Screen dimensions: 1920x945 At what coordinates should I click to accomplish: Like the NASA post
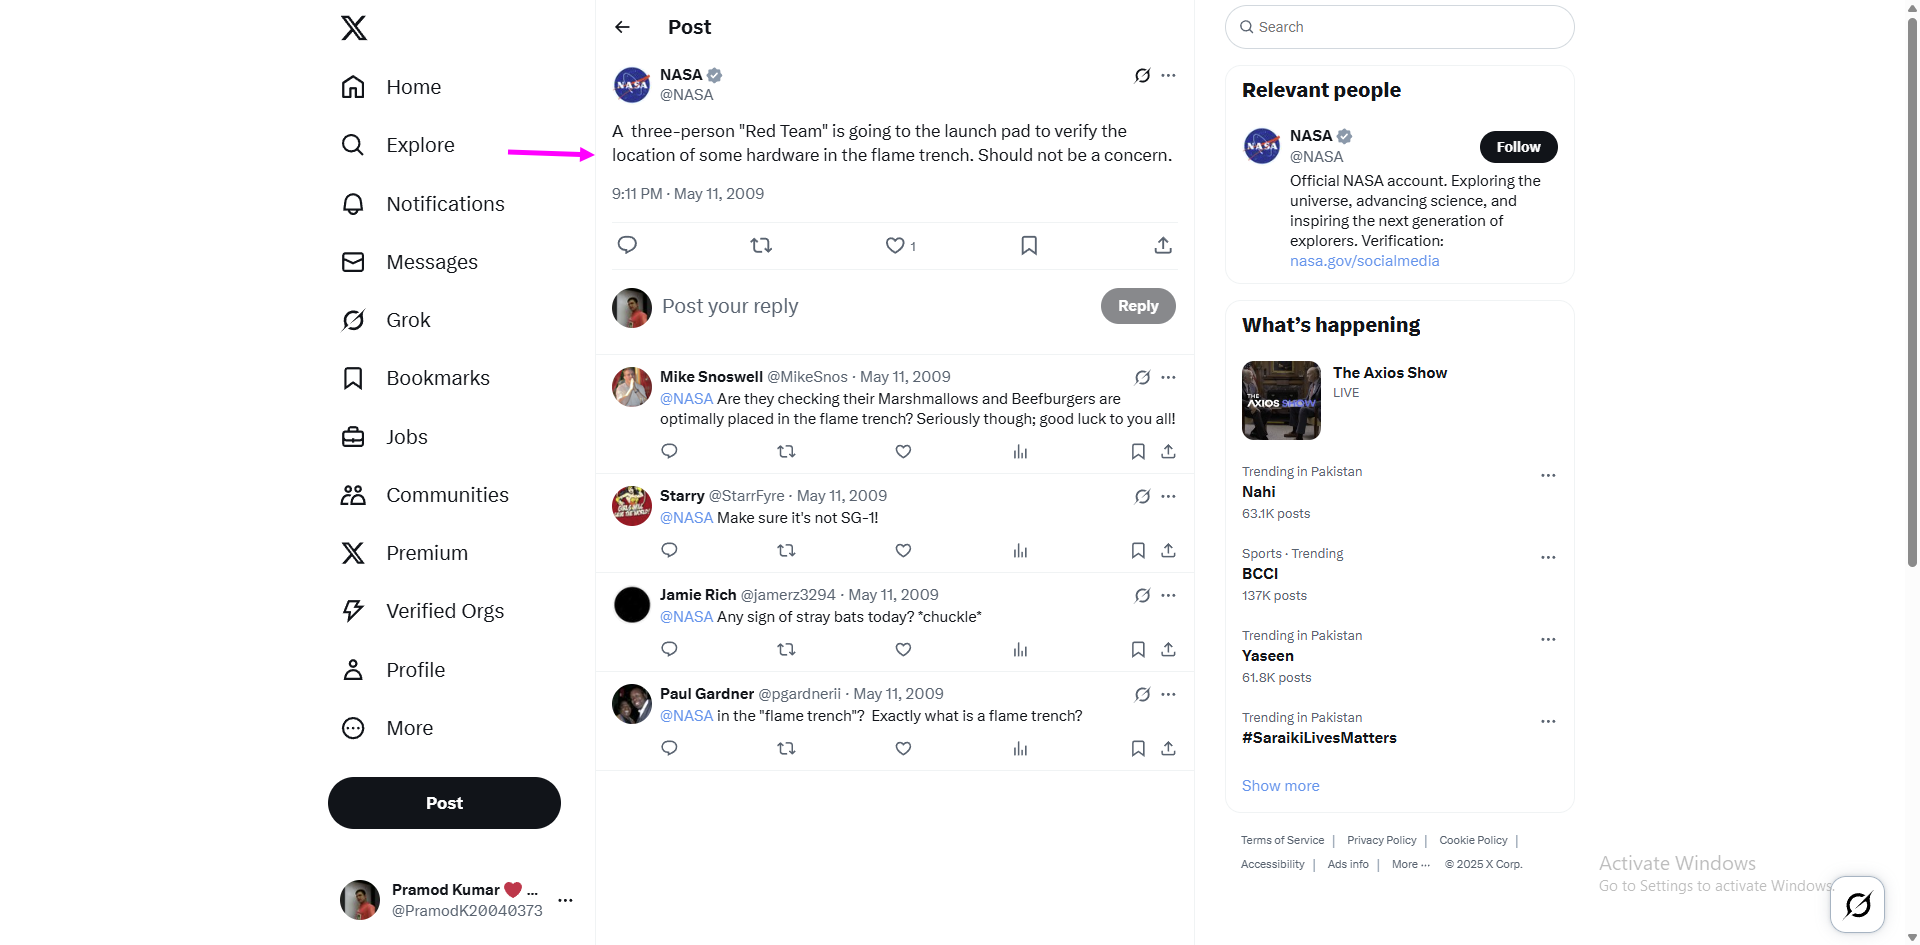(895, 245)
